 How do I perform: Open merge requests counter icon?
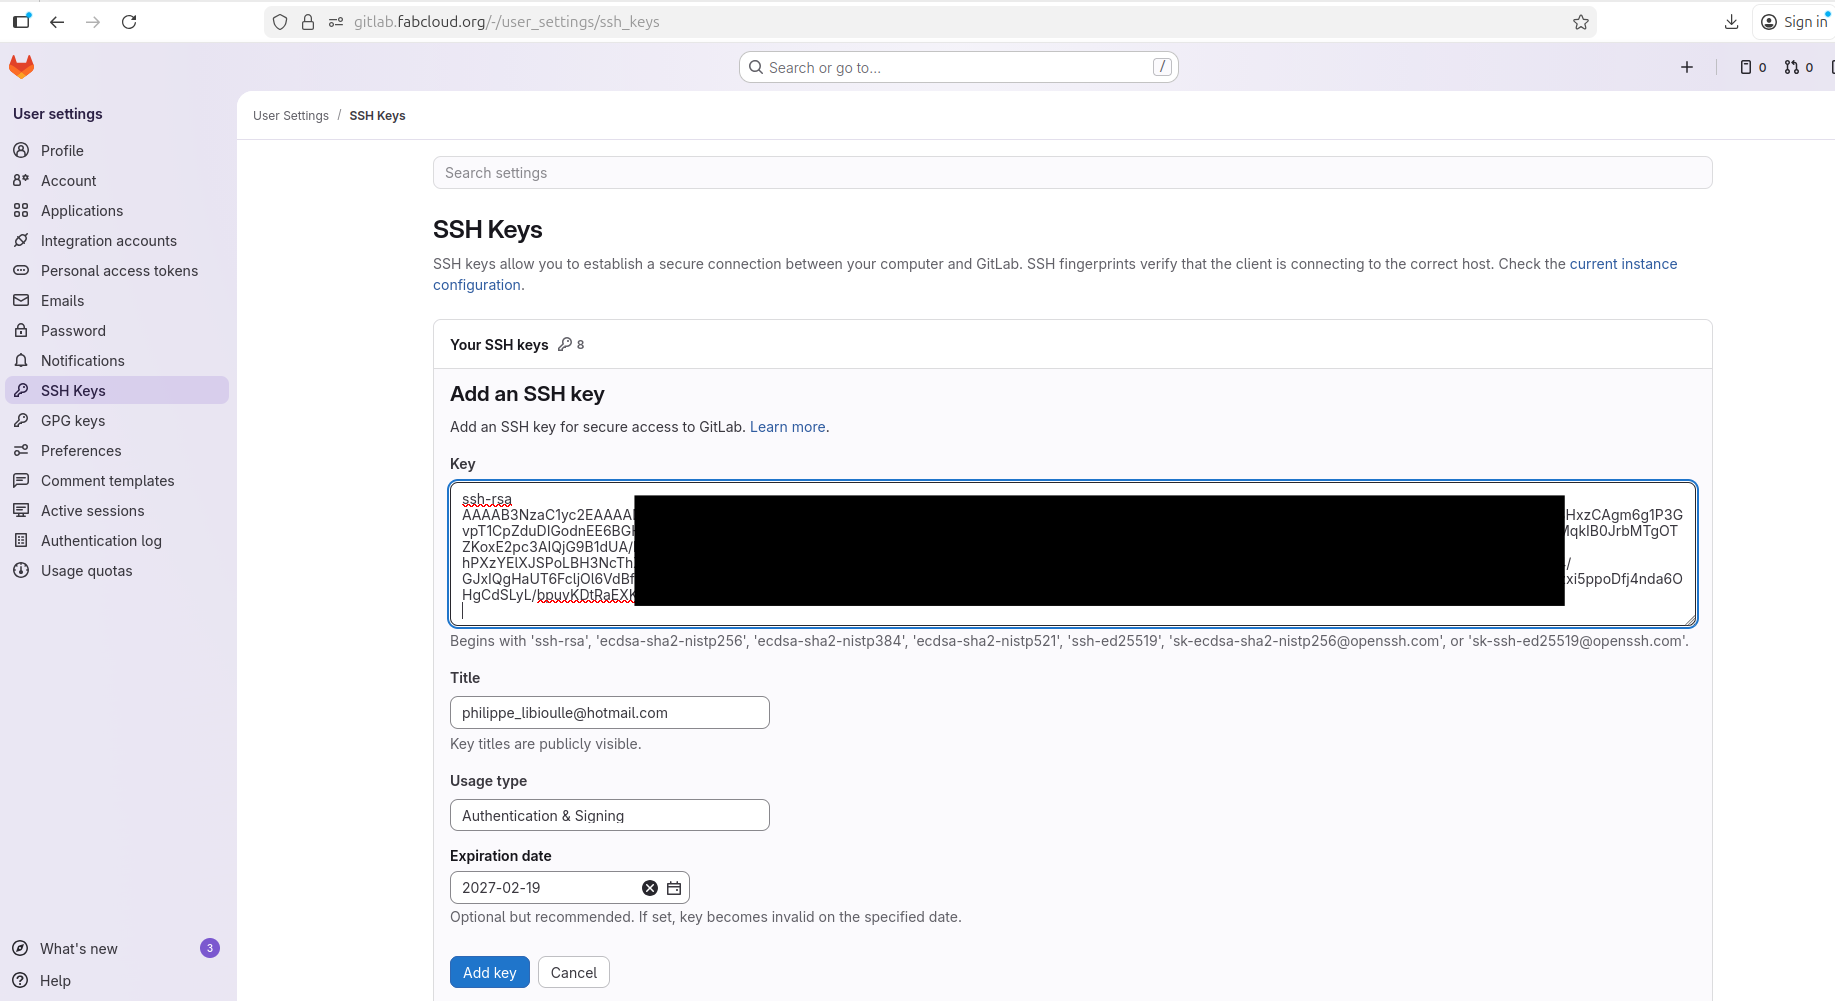[1798, 67]
